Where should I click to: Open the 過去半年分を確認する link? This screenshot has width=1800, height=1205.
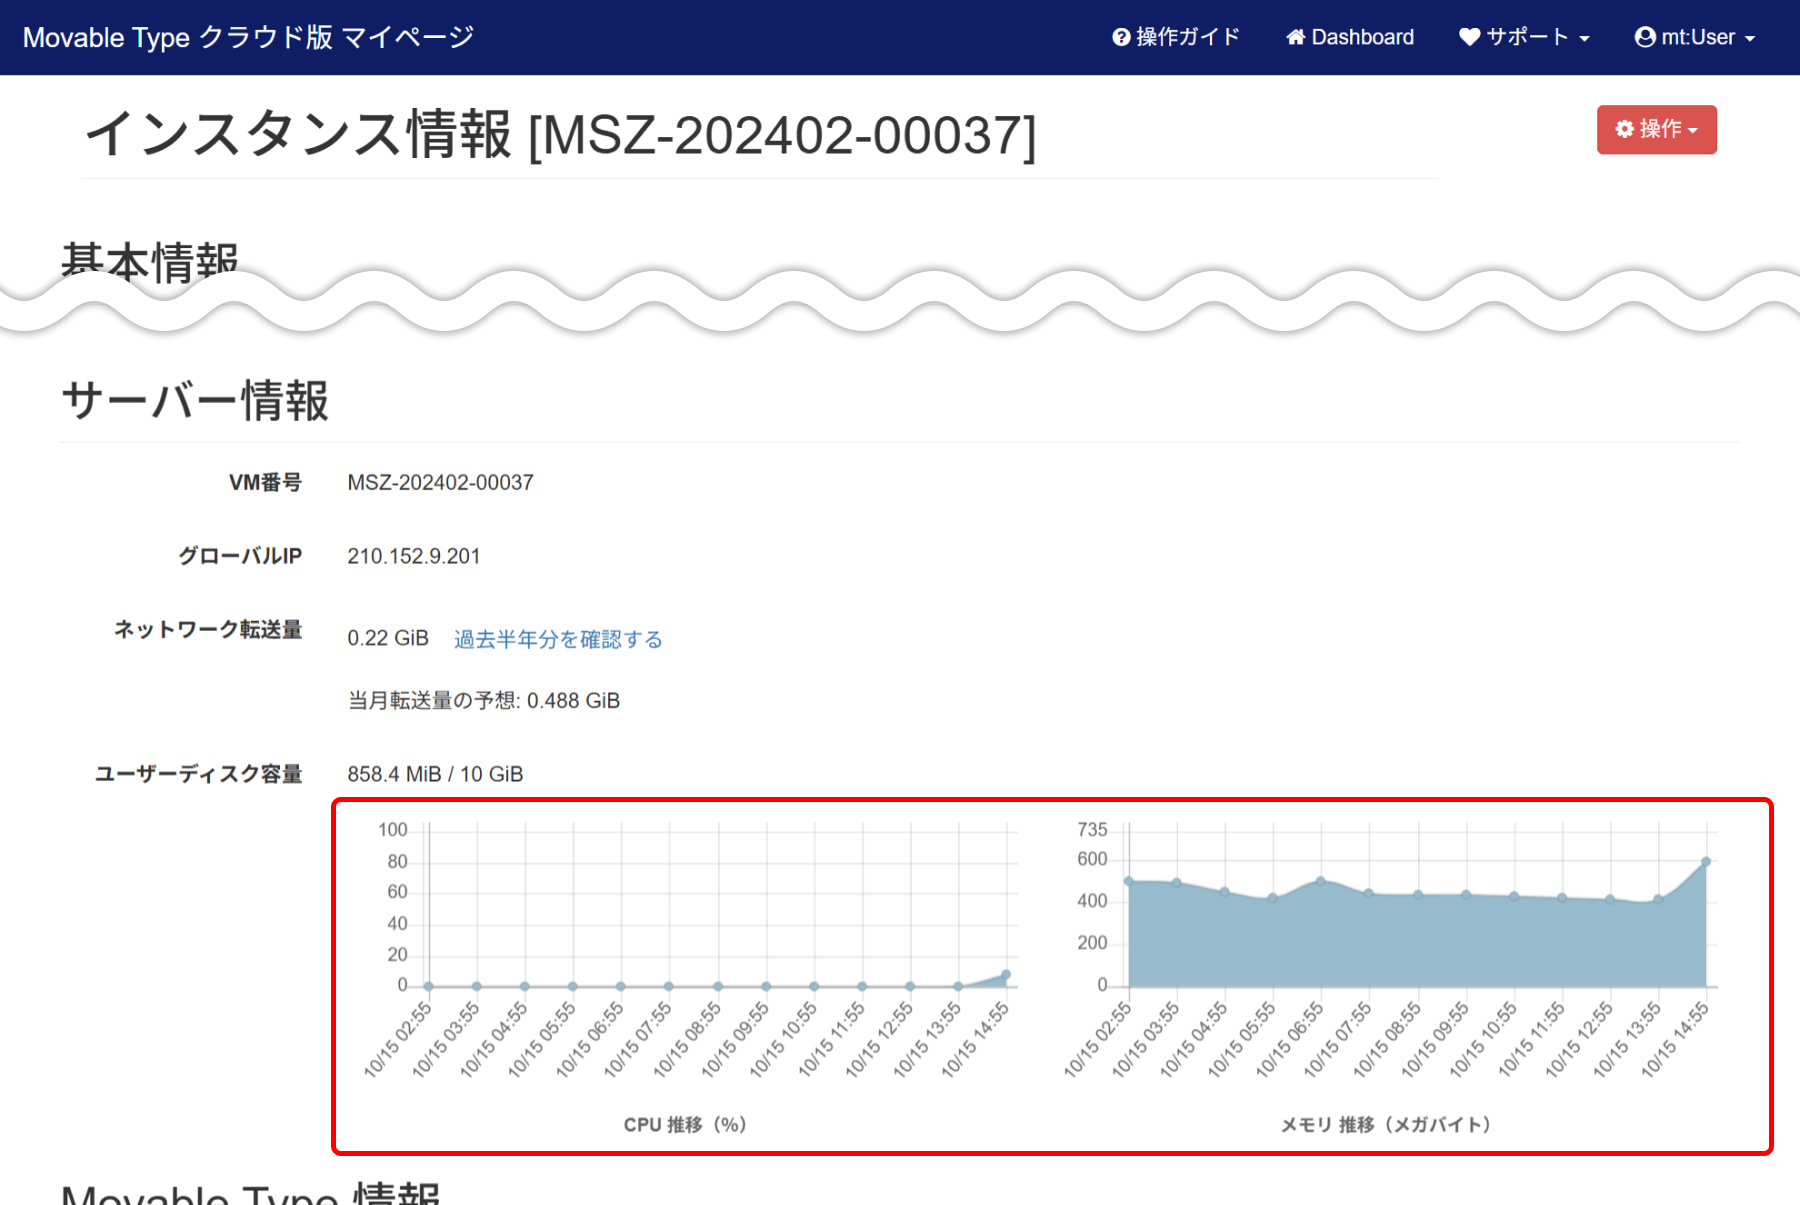(x=558, y=639)
